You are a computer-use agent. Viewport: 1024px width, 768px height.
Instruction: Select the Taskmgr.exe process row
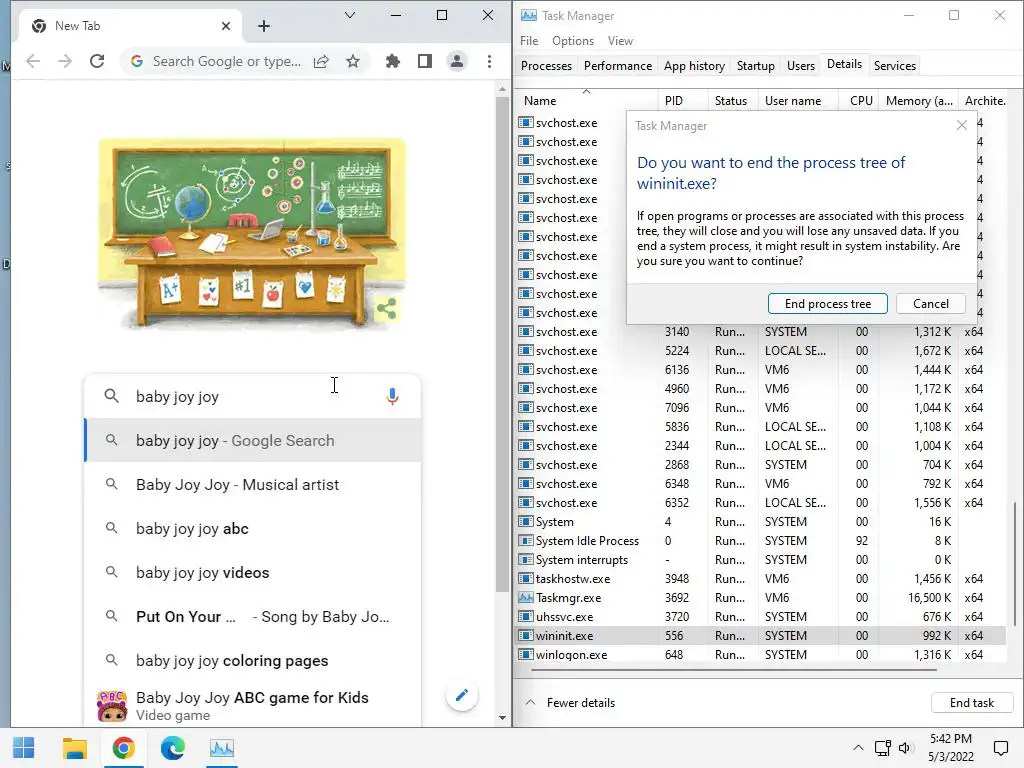pos(761,598)
